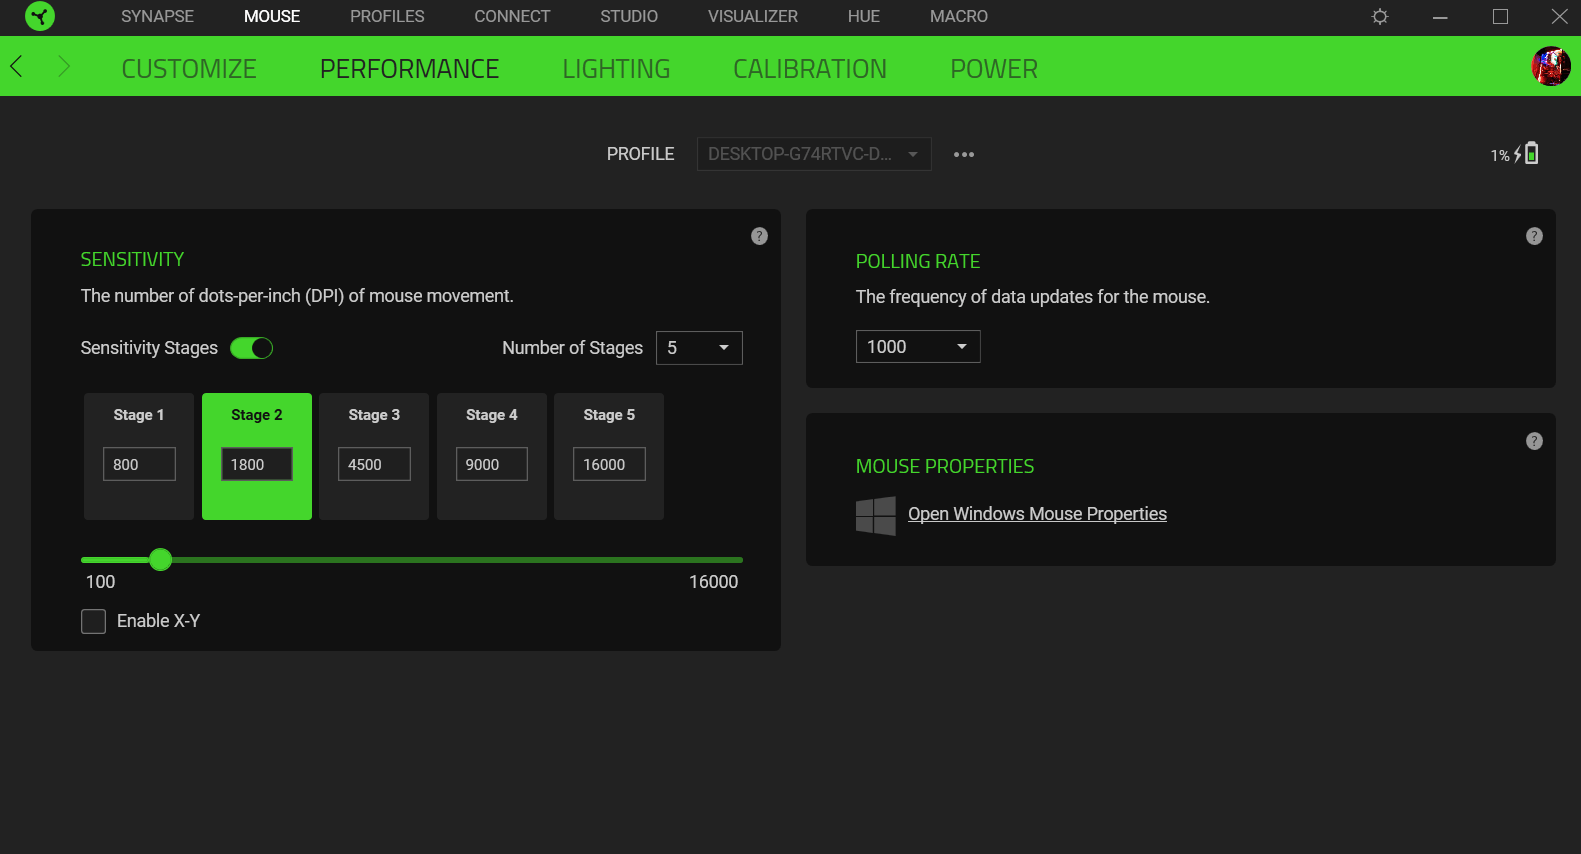Viewport: 1581px width, 854px height.
Task: Switch to the Lighting tab
Action: (x=616, y=69)
